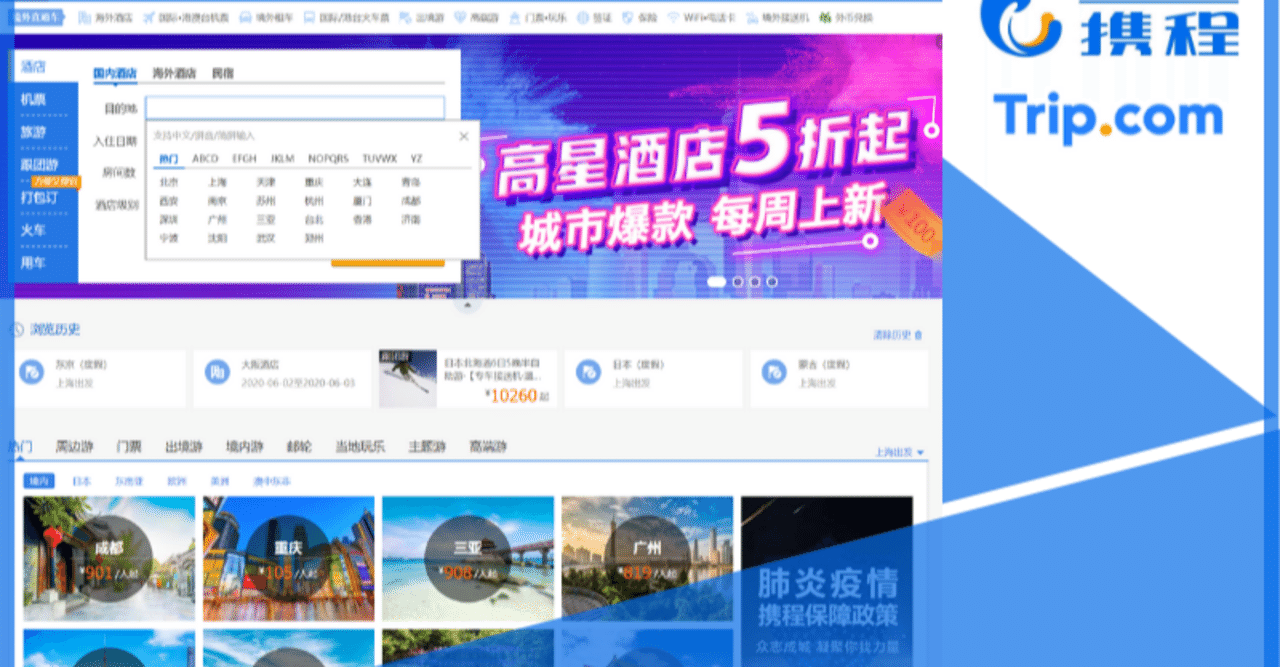Select the ABCD city group tab

pos(205,159)
